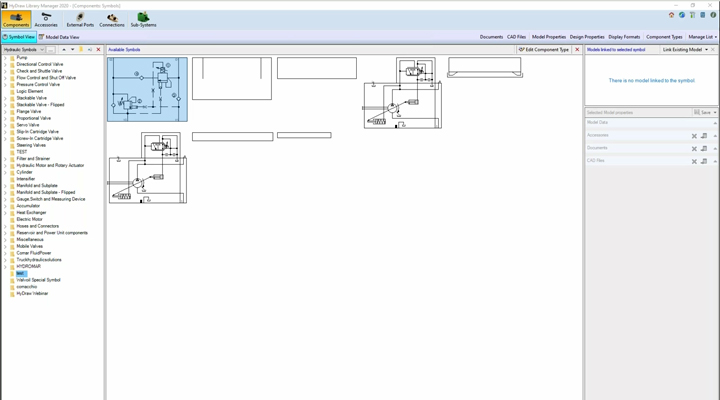Screen dimensions: 720x400
Task: Remove entry with X in Documents row
Action: [x=694, y=149]
